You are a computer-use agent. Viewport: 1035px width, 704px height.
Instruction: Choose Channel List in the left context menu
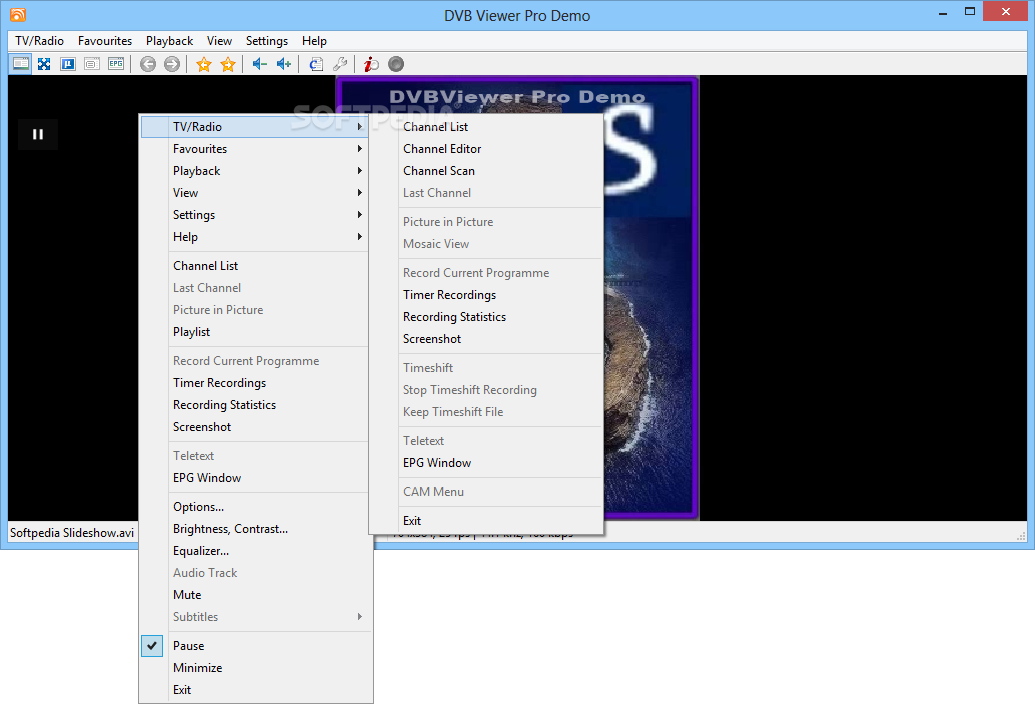[x=255, y=266]
